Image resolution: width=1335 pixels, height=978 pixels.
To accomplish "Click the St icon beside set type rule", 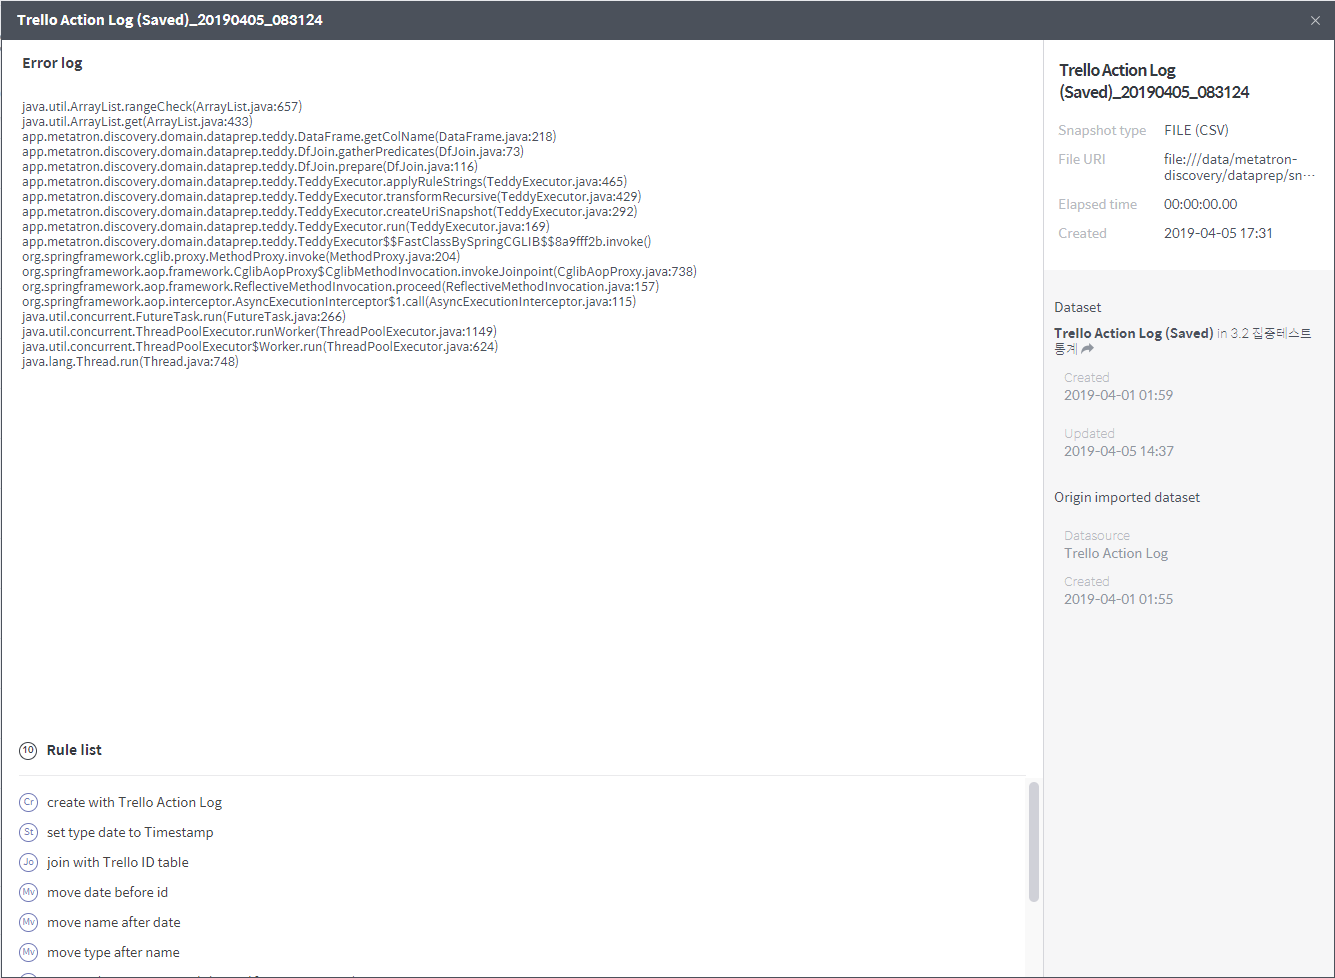I will [29, 832].
